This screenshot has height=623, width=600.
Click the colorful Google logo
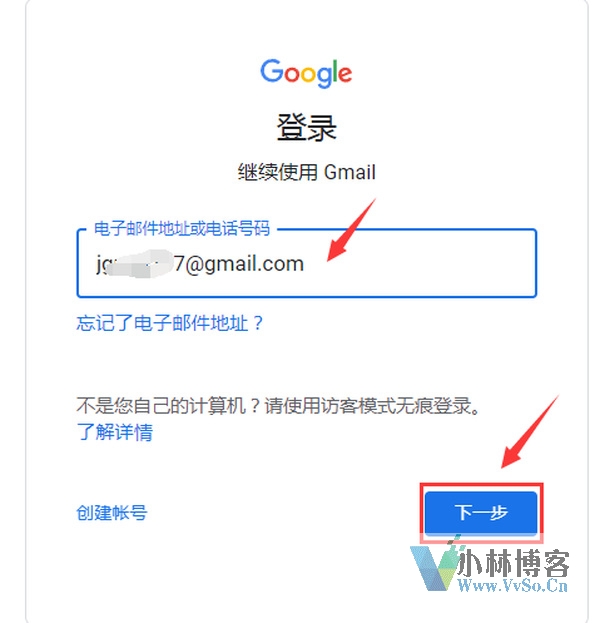point(306,73)
